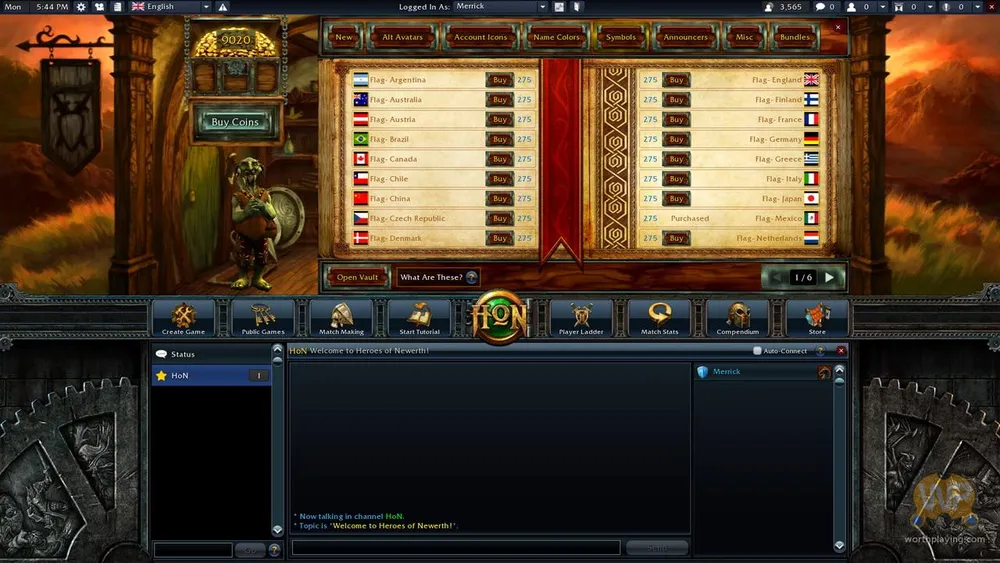Click Merrick in the channel user list
This screenshot has width=1000, height=563.
point(726,372)
